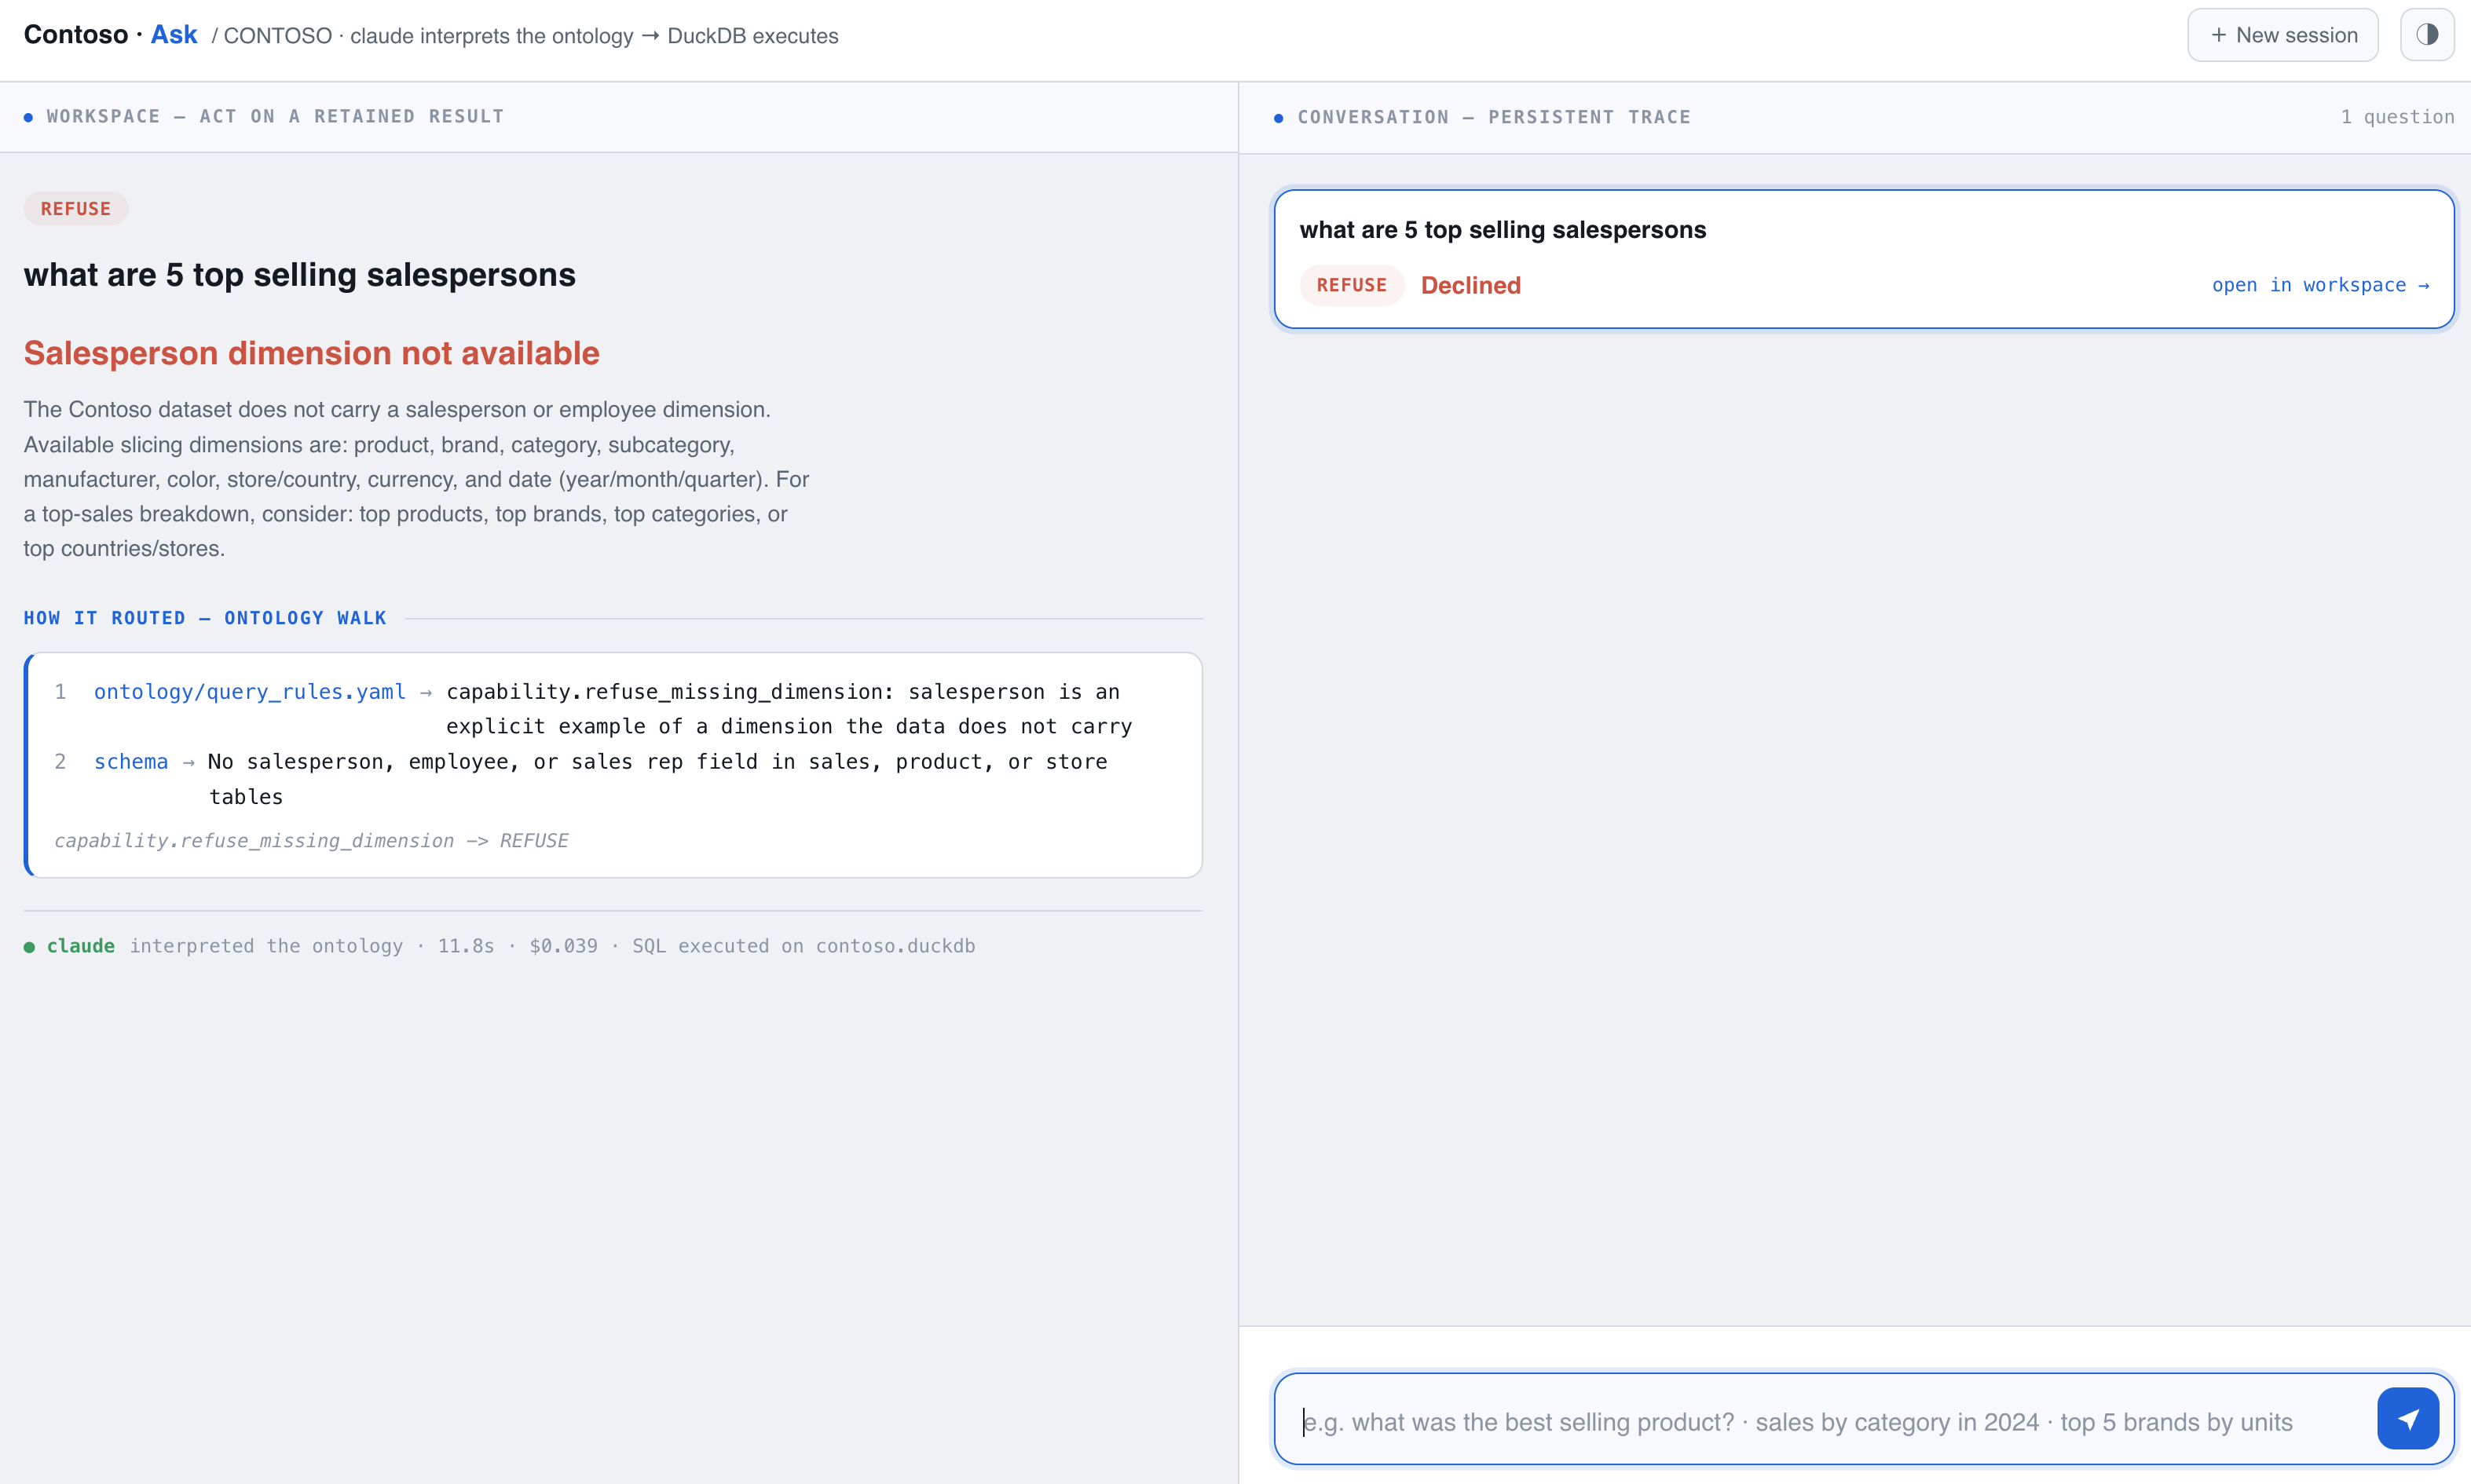Toggle the dark/light theme icon
Screen dimensions: 2471x1484
point(2427,35)
